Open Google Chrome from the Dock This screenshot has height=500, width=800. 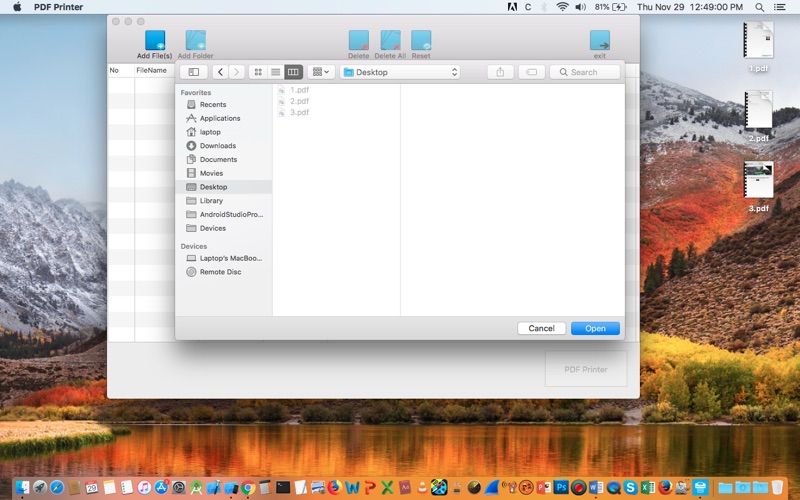point(248,487)
